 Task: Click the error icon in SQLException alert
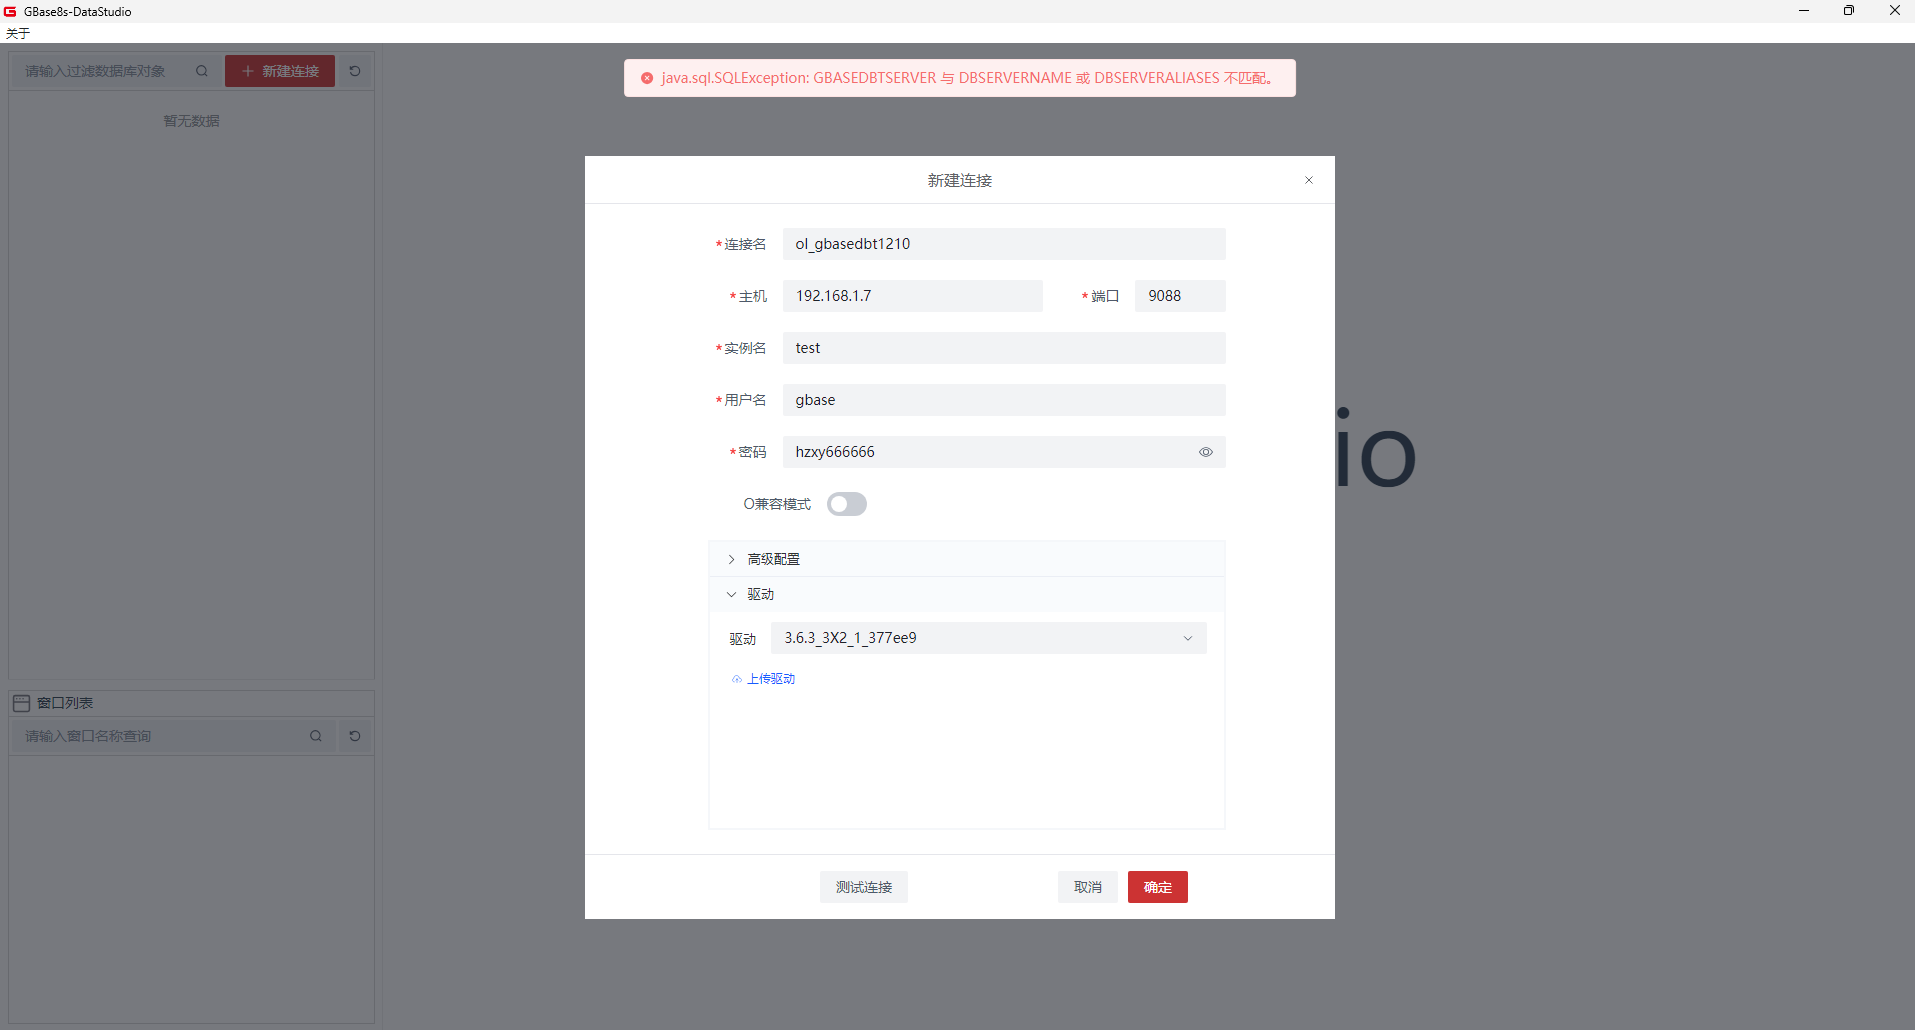tap(647, 78)
